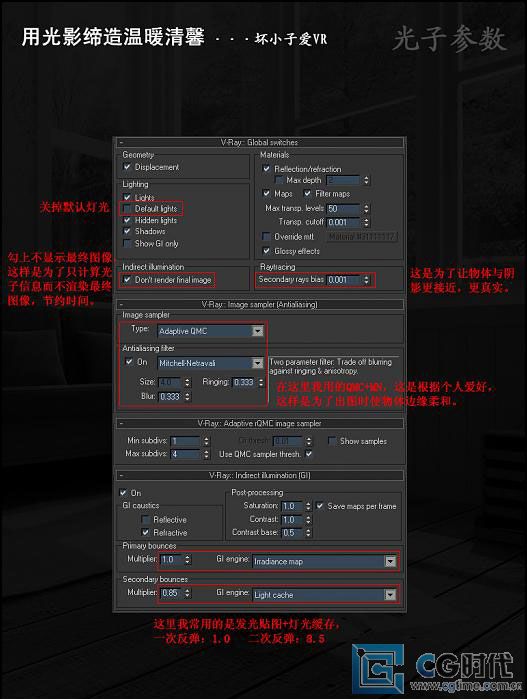Image resolution: width=527 pixels, height=699 pixels.
Task: Adjust the antialiasing Size spinner
Action: click(x=187, y=382)
